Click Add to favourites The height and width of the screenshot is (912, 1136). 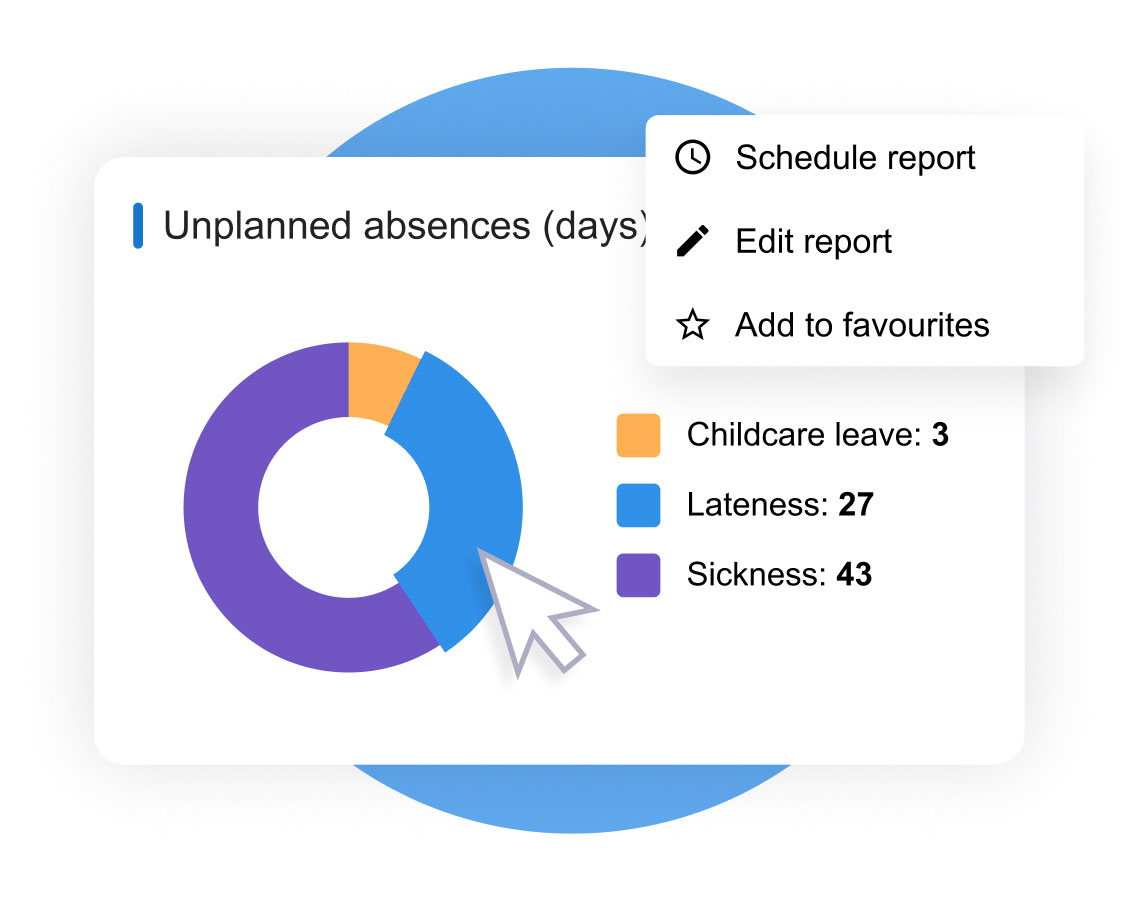tap(862, 324)
